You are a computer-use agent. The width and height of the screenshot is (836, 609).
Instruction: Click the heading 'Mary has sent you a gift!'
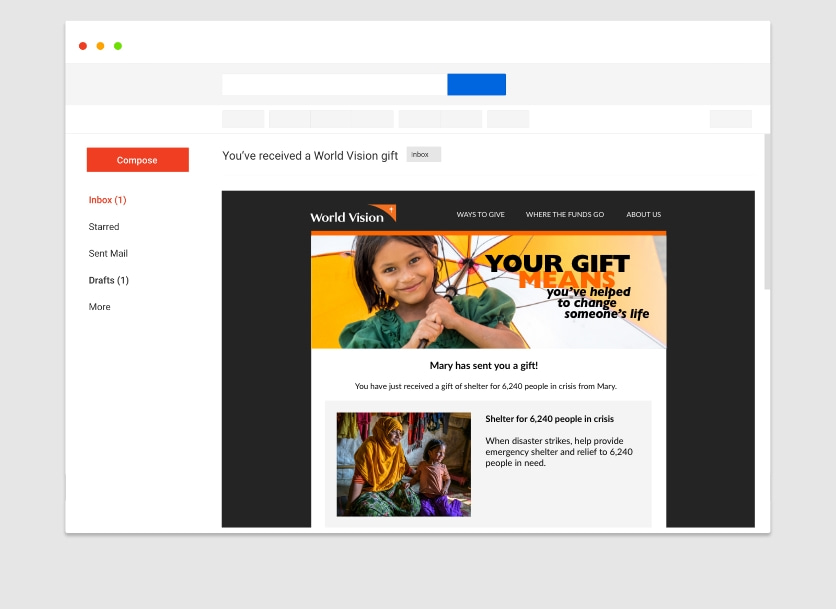tap(484, 365)
